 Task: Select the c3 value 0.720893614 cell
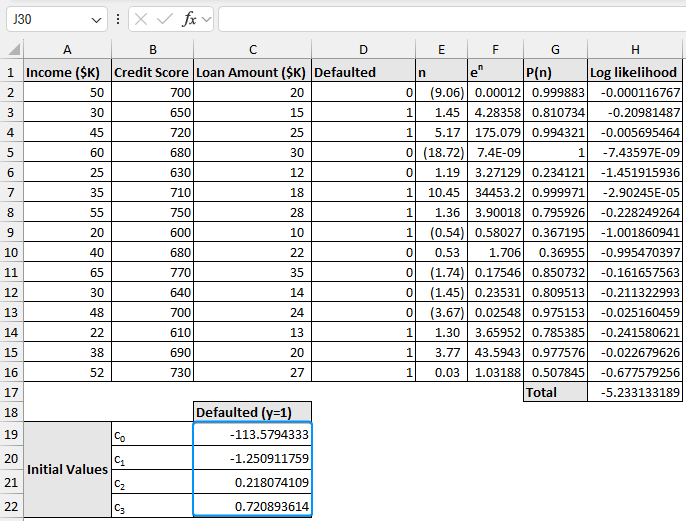(x=252, y=506)
